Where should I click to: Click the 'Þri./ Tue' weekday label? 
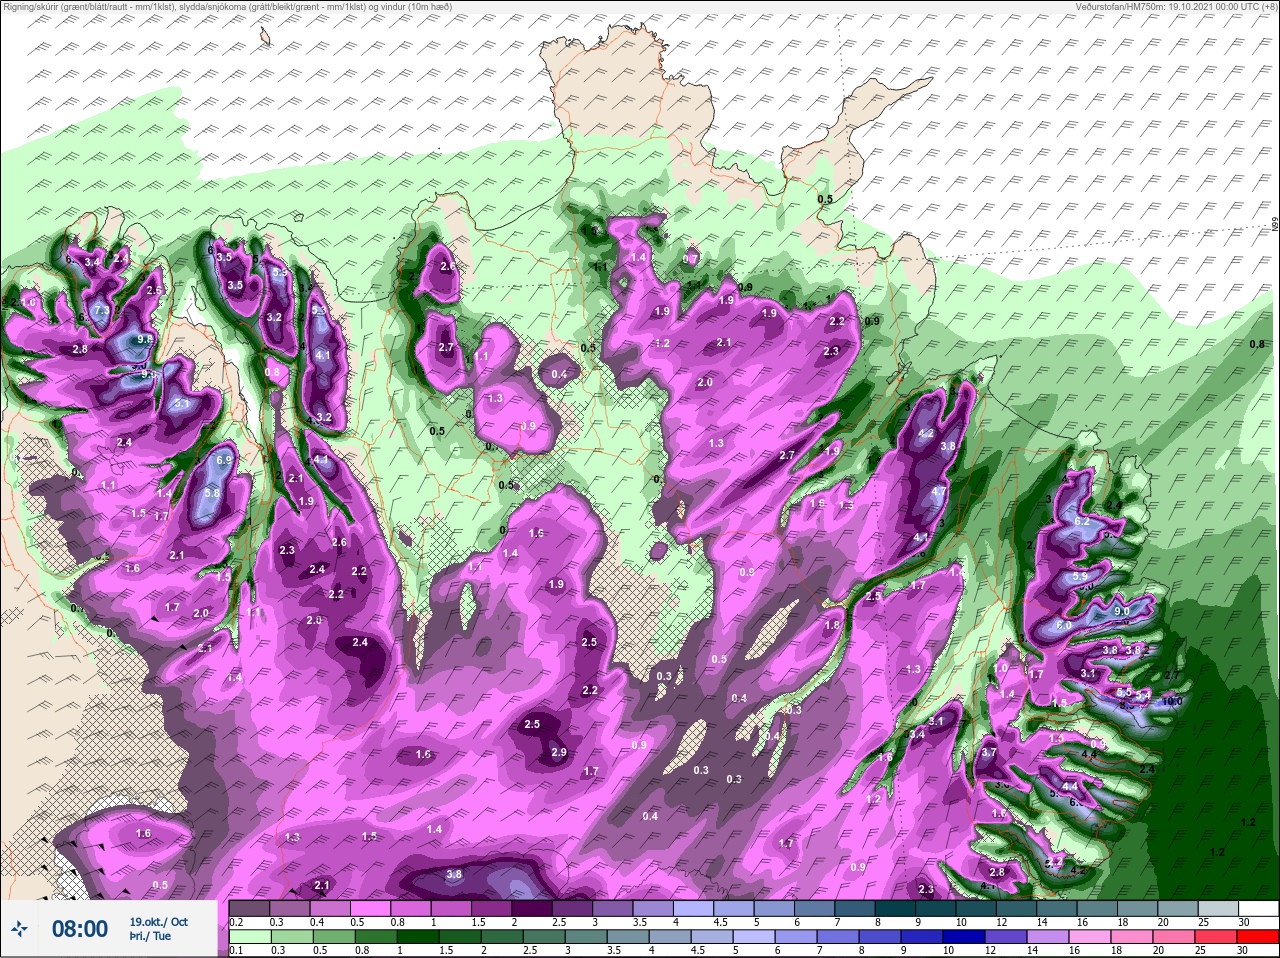tap(150, 936)
